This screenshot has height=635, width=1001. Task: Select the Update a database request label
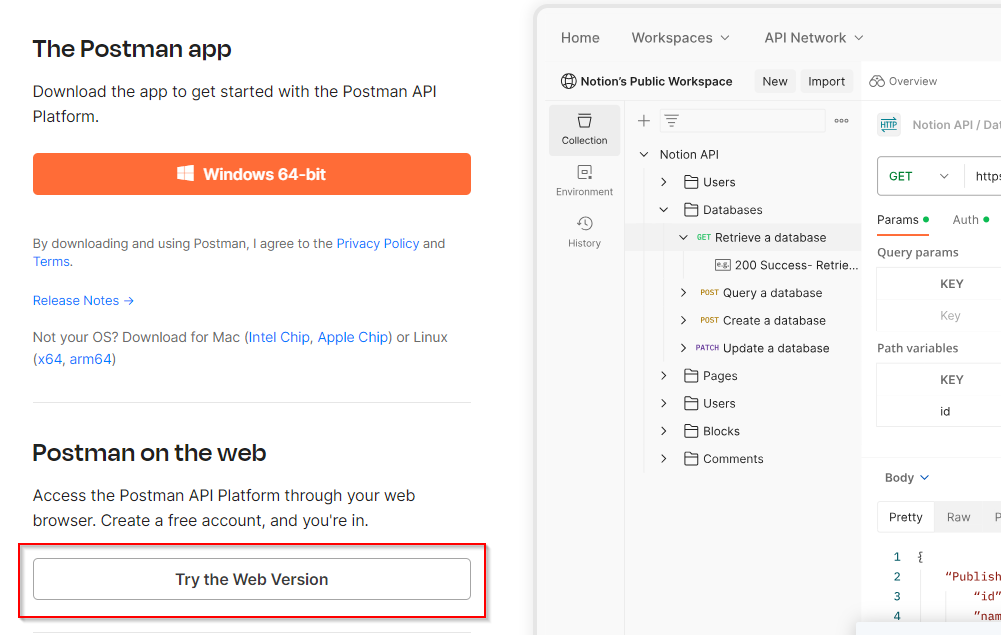tap(776, 348)
